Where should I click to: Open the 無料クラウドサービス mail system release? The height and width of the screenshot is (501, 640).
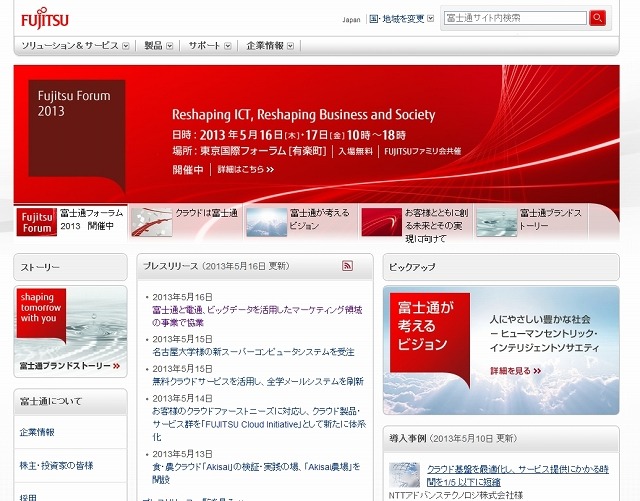[258, 381]
